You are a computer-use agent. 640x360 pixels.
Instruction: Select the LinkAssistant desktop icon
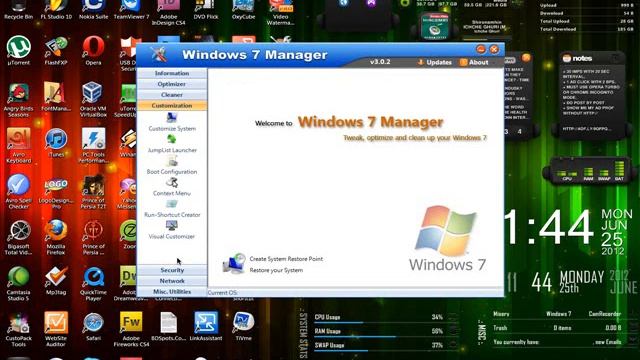(206, 327)
